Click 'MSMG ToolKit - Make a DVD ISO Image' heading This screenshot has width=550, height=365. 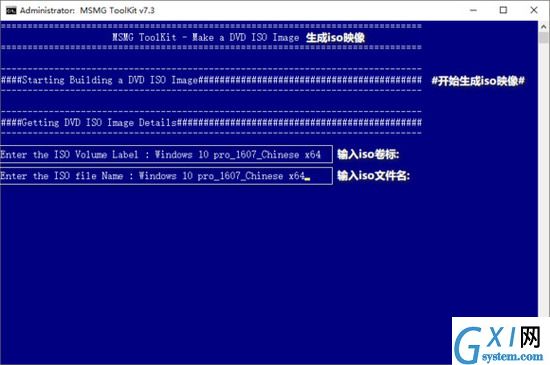click(x=206, y=37)
